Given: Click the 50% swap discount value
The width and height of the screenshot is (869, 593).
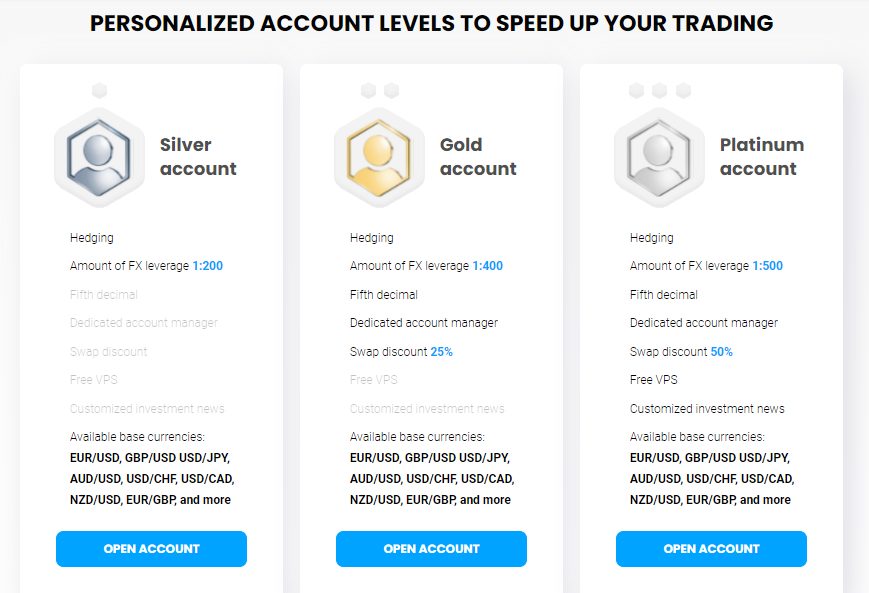Looking at the screenshot, I should (721, 352).
